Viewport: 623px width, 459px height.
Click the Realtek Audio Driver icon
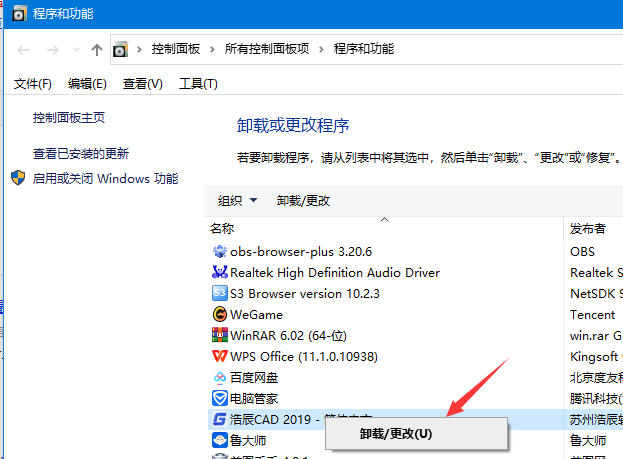(220, 272)
